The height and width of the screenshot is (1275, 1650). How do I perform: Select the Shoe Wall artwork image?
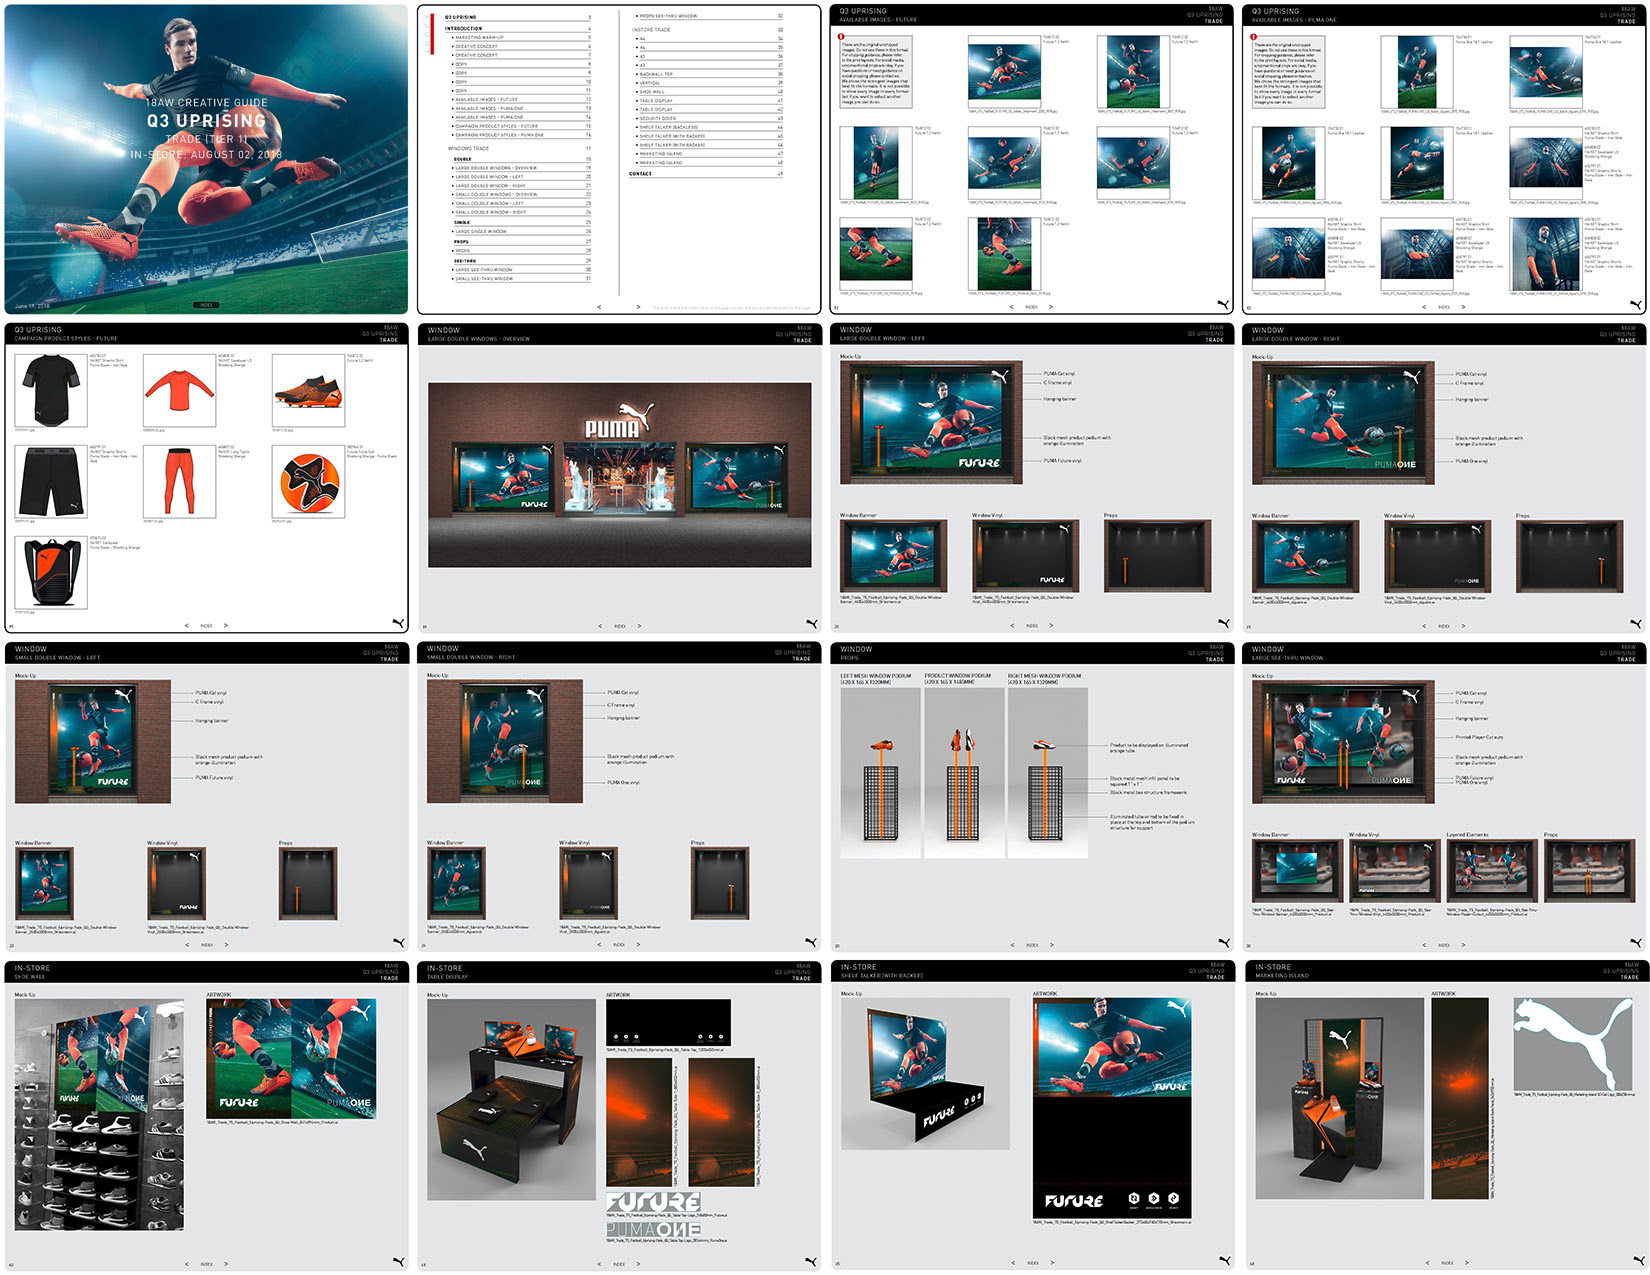coord(291,1058)
